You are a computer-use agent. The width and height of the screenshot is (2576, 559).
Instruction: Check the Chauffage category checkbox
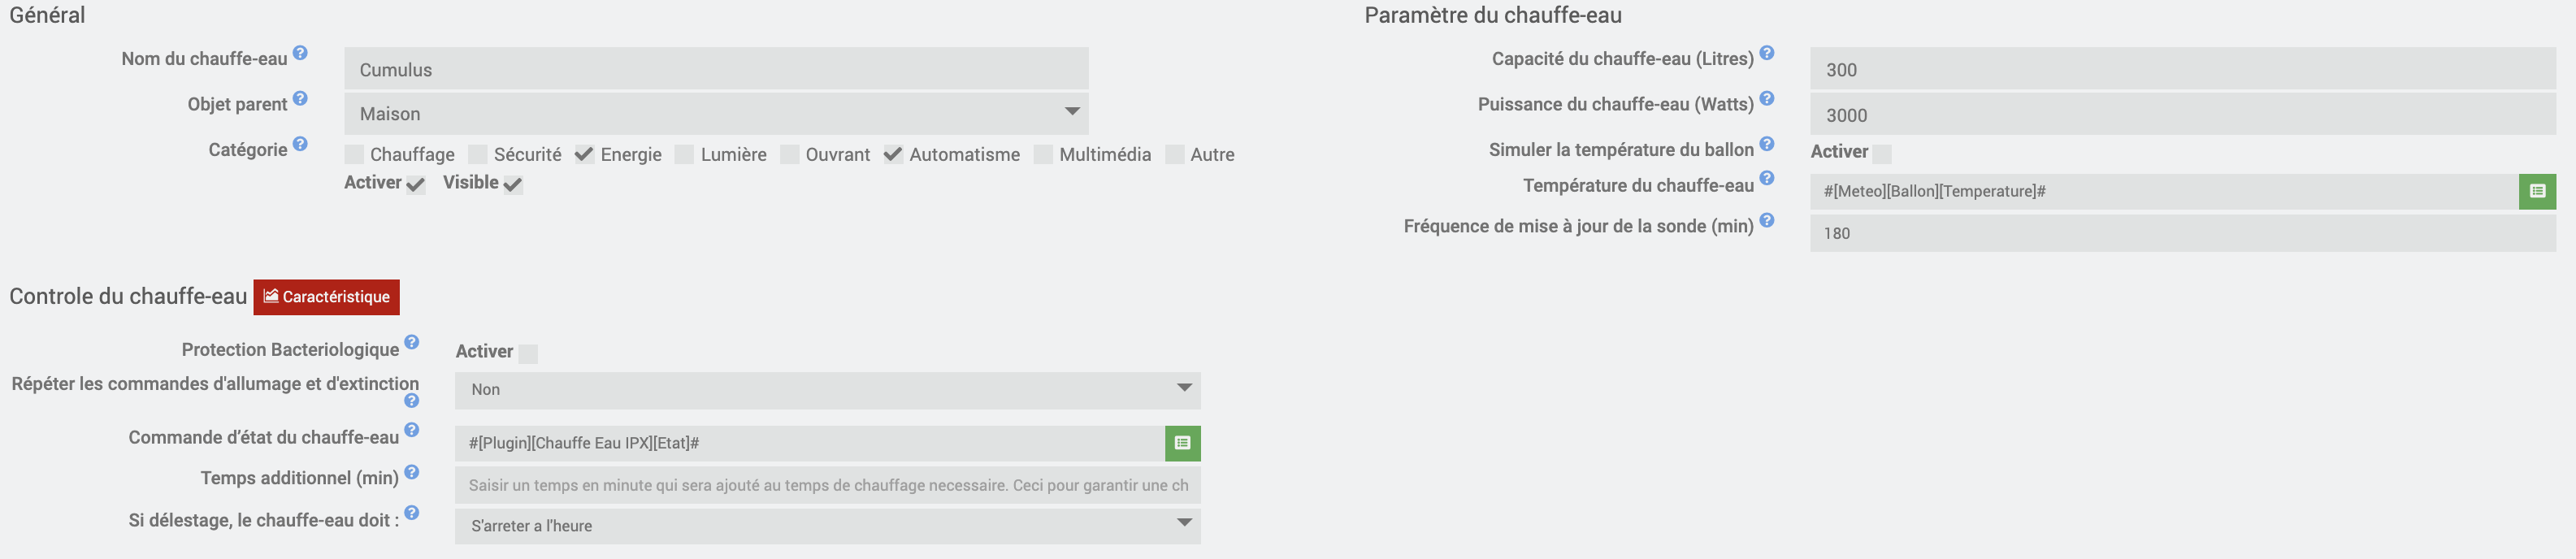(x=354, y=154)
